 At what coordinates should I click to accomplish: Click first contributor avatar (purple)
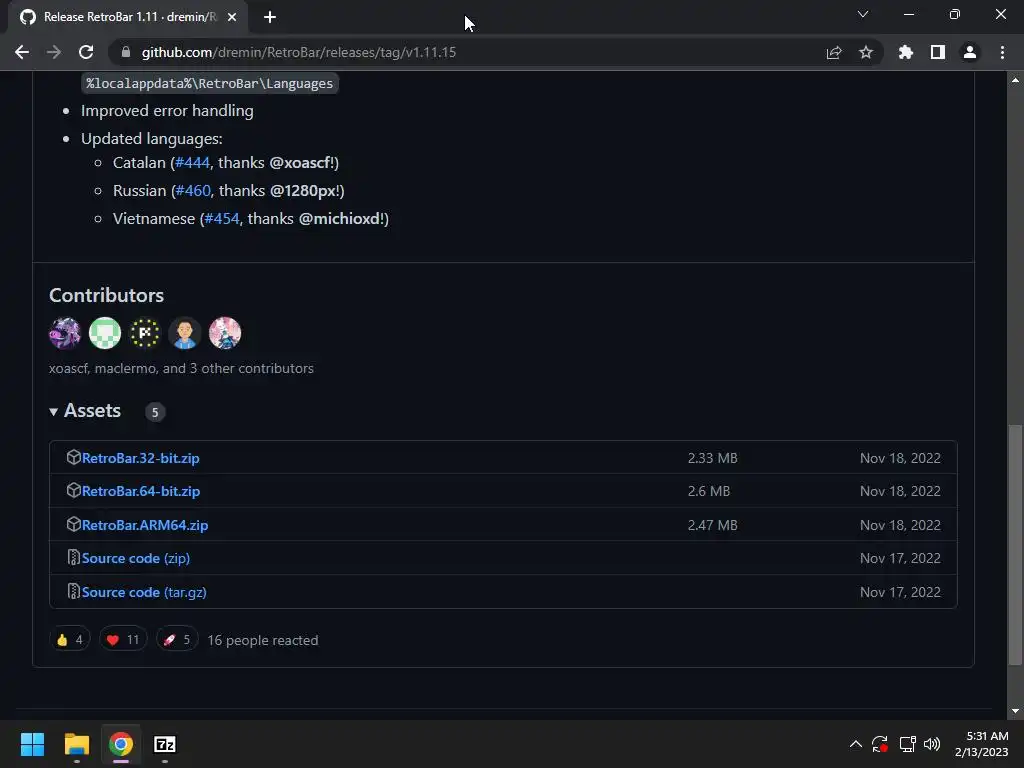65,333
